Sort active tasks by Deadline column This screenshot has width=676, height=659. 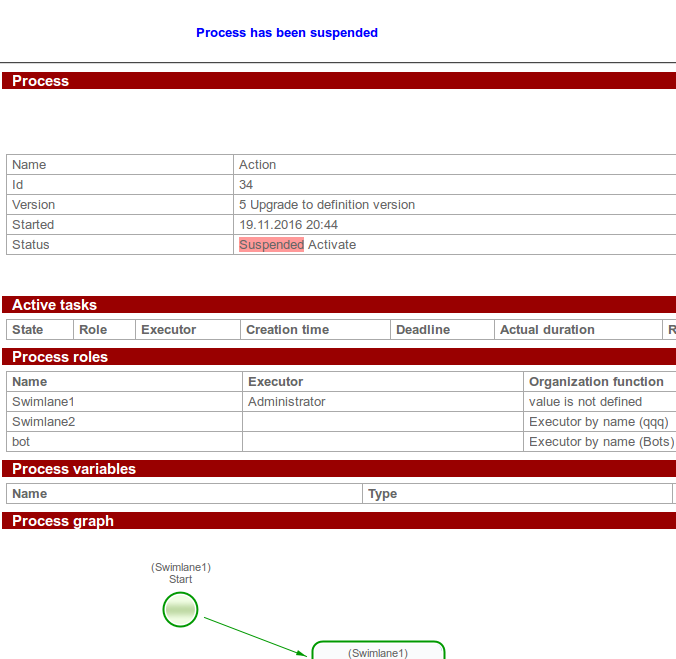click(x=423, y=330)
